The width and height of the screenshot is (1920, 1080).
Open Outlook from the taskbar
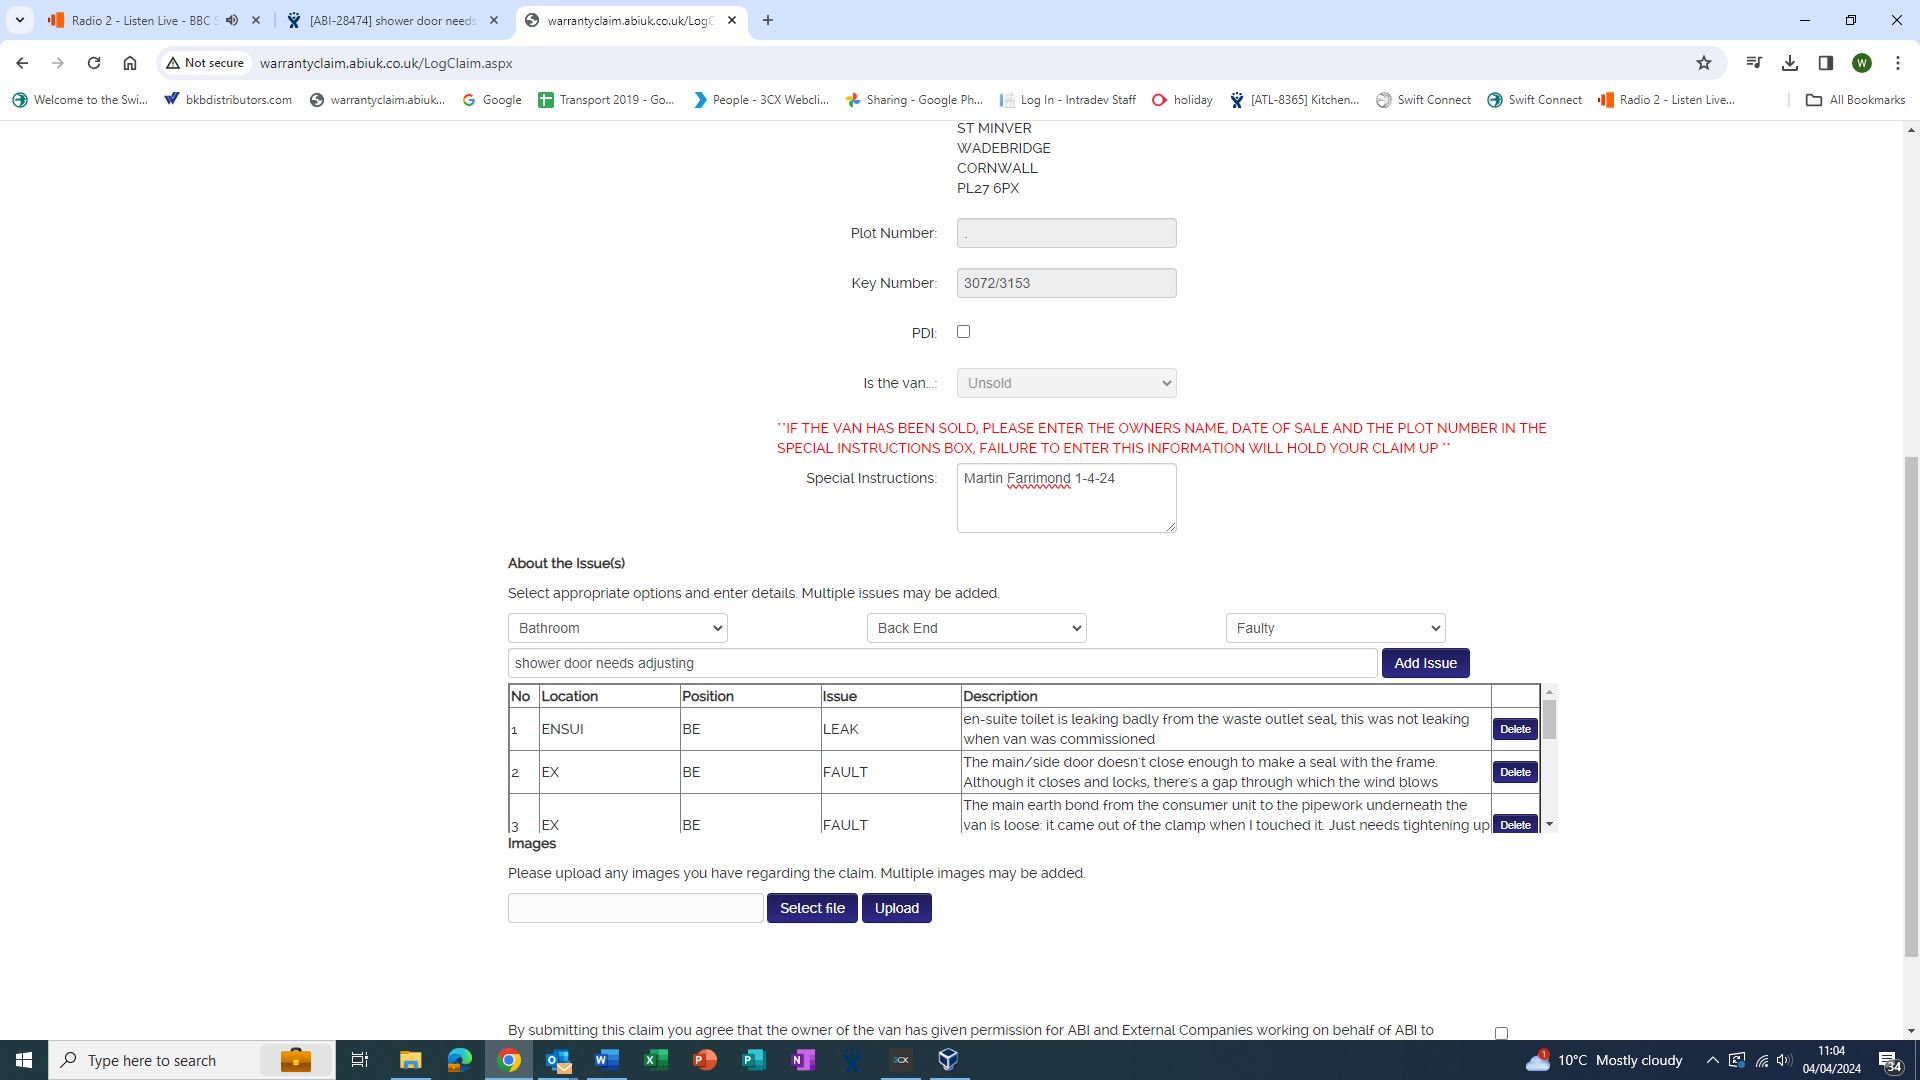coord(558,1060)
